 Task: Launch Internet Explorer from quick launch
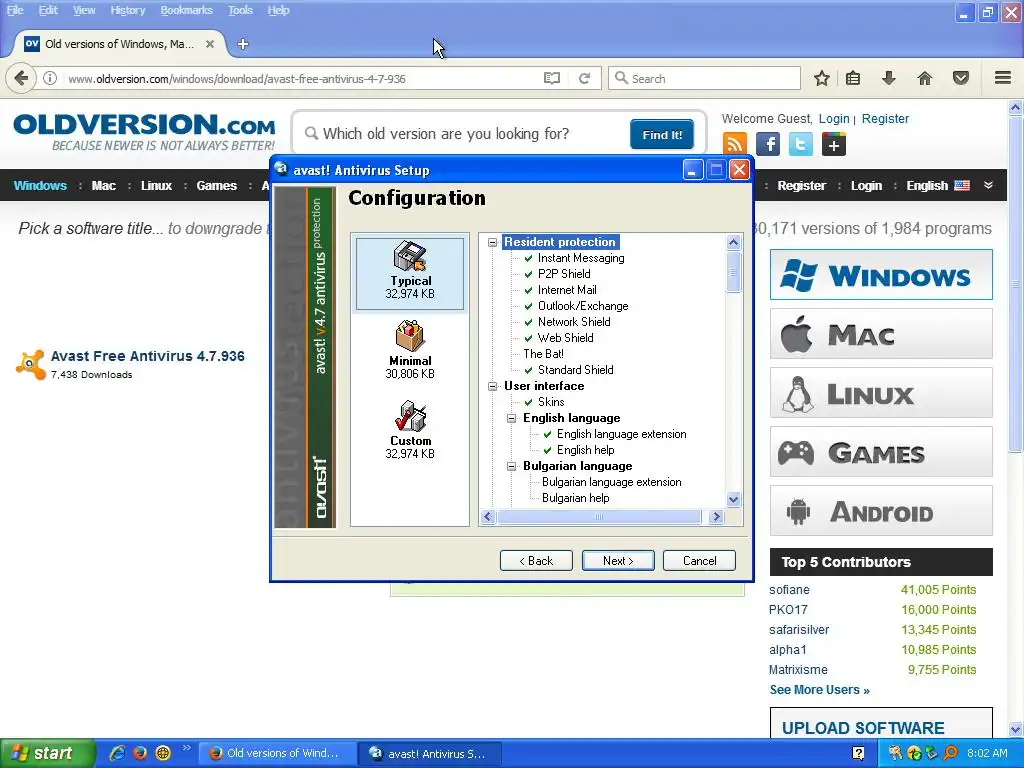(x=117, y=753)
